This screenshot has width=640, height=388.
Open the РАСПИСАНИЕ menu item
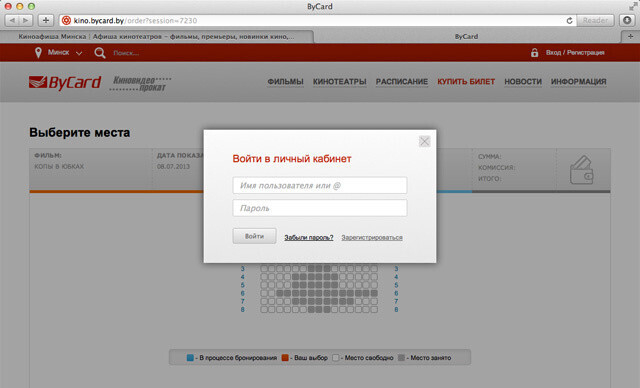402,82
